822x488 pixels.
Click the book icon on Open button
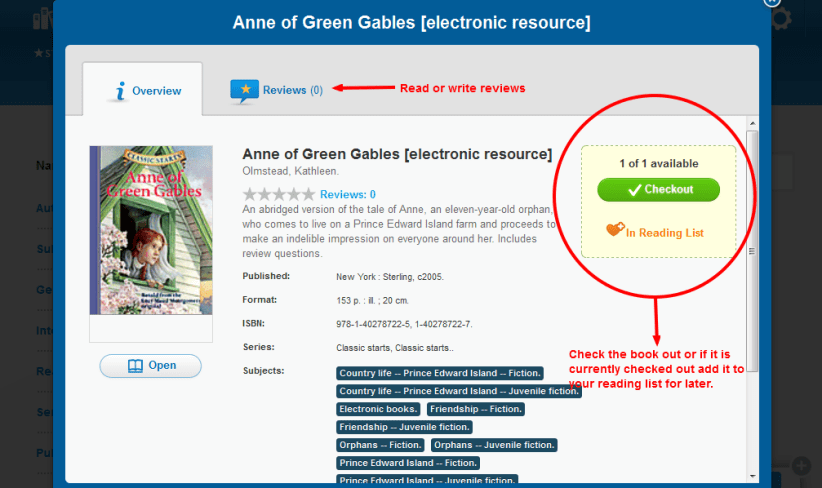point(135,366)
